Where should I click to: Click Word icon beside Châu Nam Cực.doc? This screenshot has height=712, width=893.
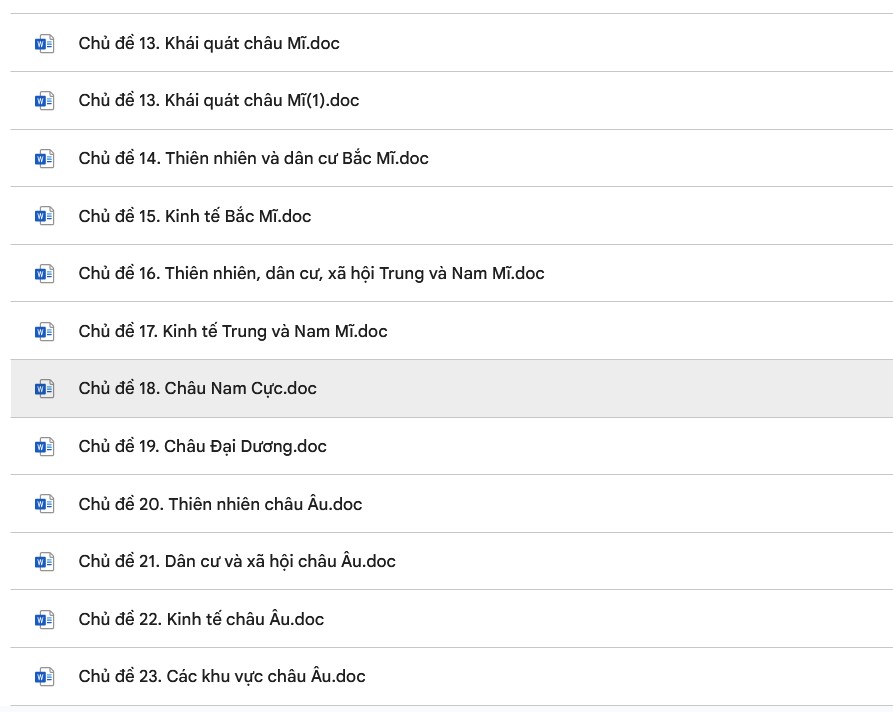click(44, 389)
